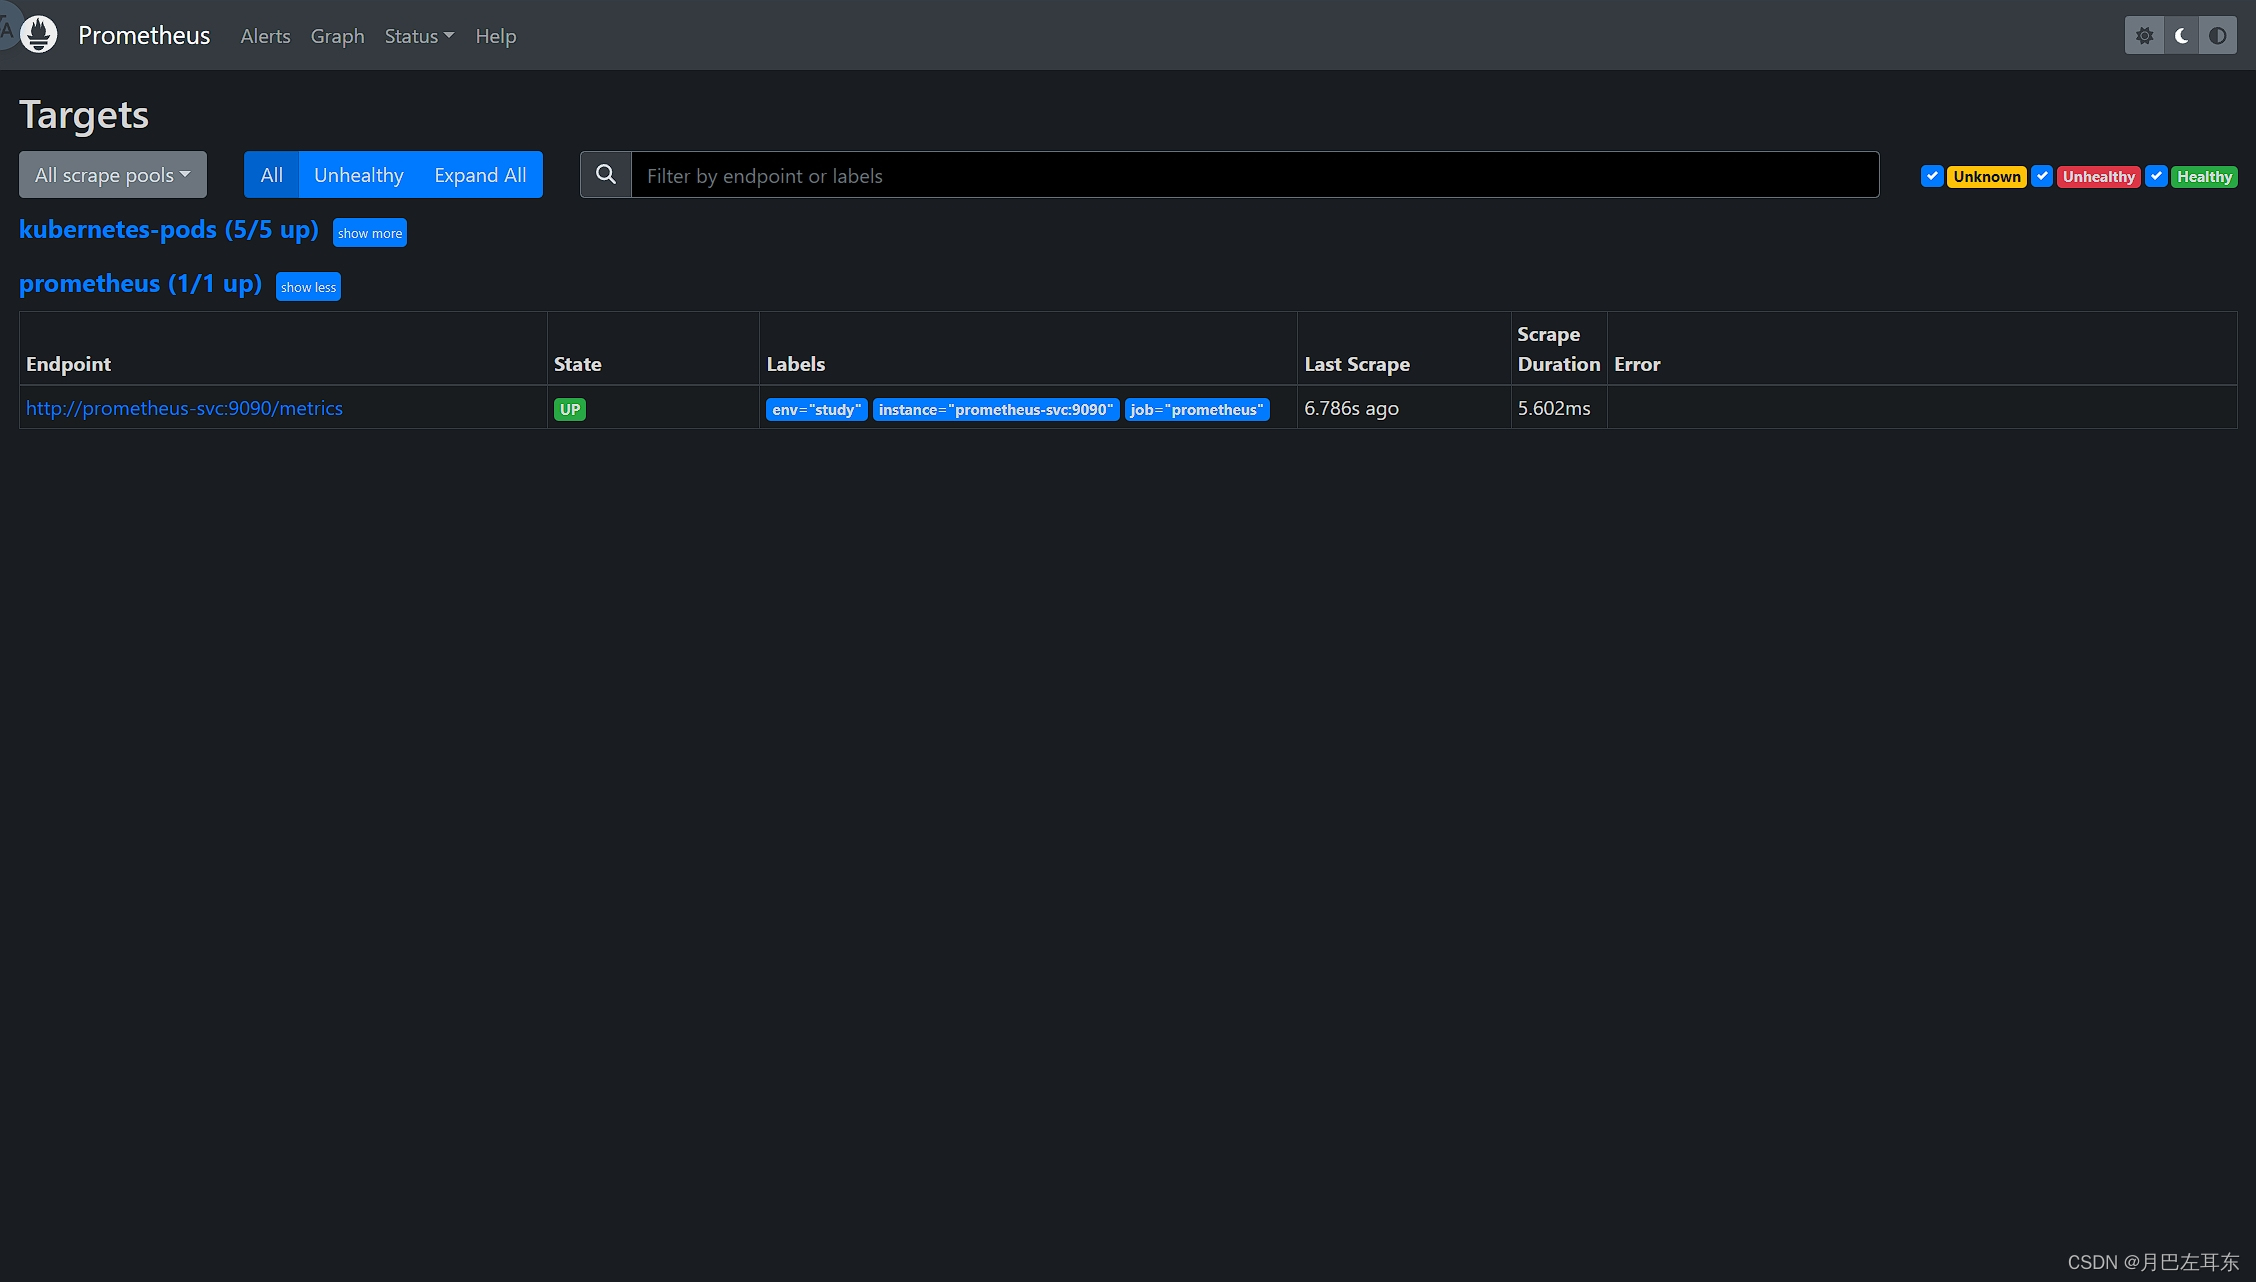
Task: Click the UP state badge
Action: point(570,409)
